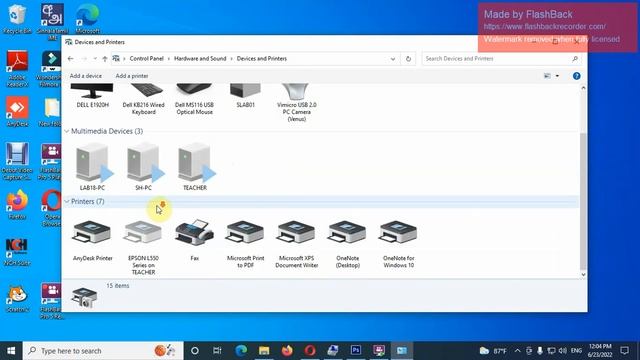Open Firefox desktop shortcut
This screenshot has width=640, height=360.
(17, 205)
